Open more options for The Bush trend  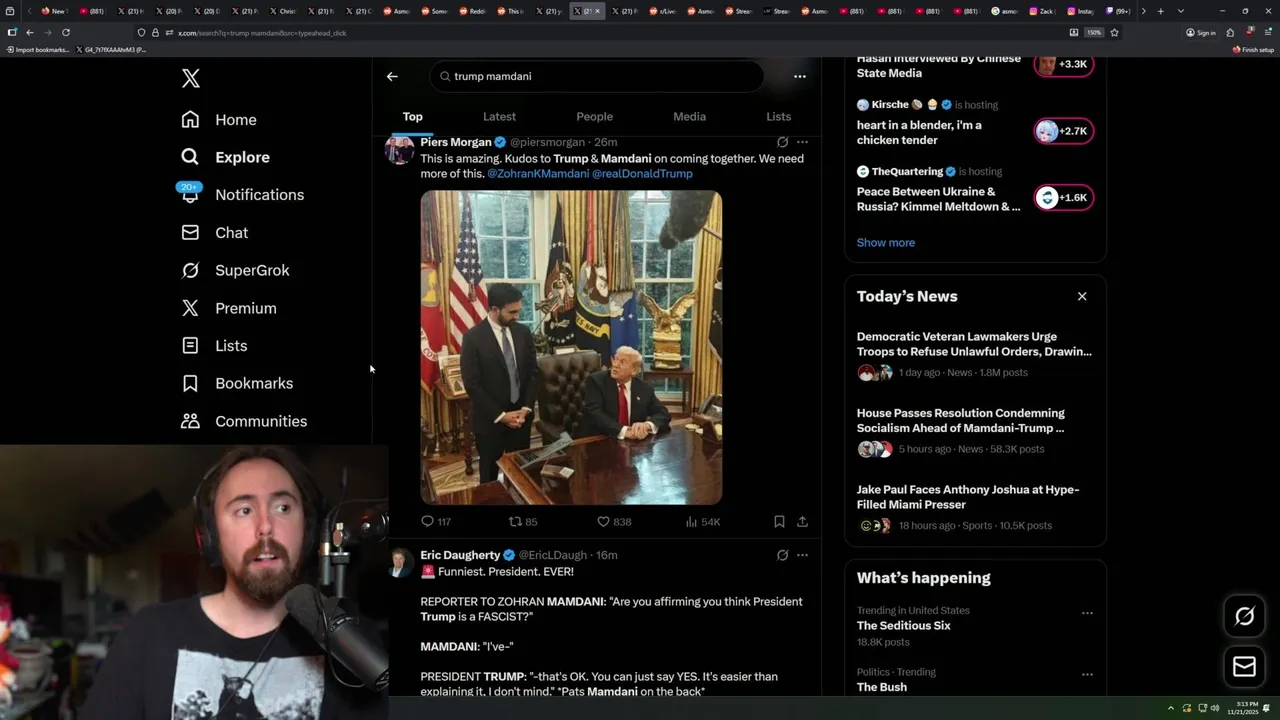[x=1087, y=675]
